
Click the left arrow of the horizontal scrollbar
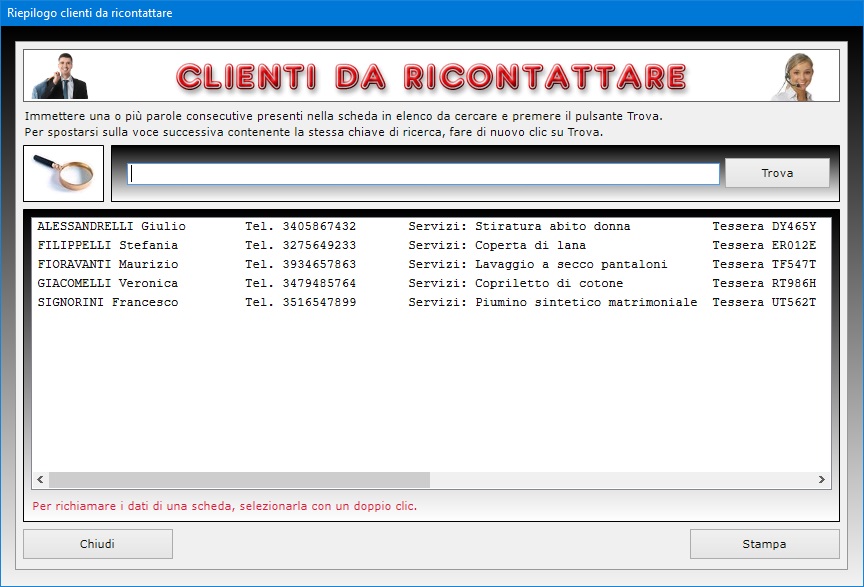[40, 480]
